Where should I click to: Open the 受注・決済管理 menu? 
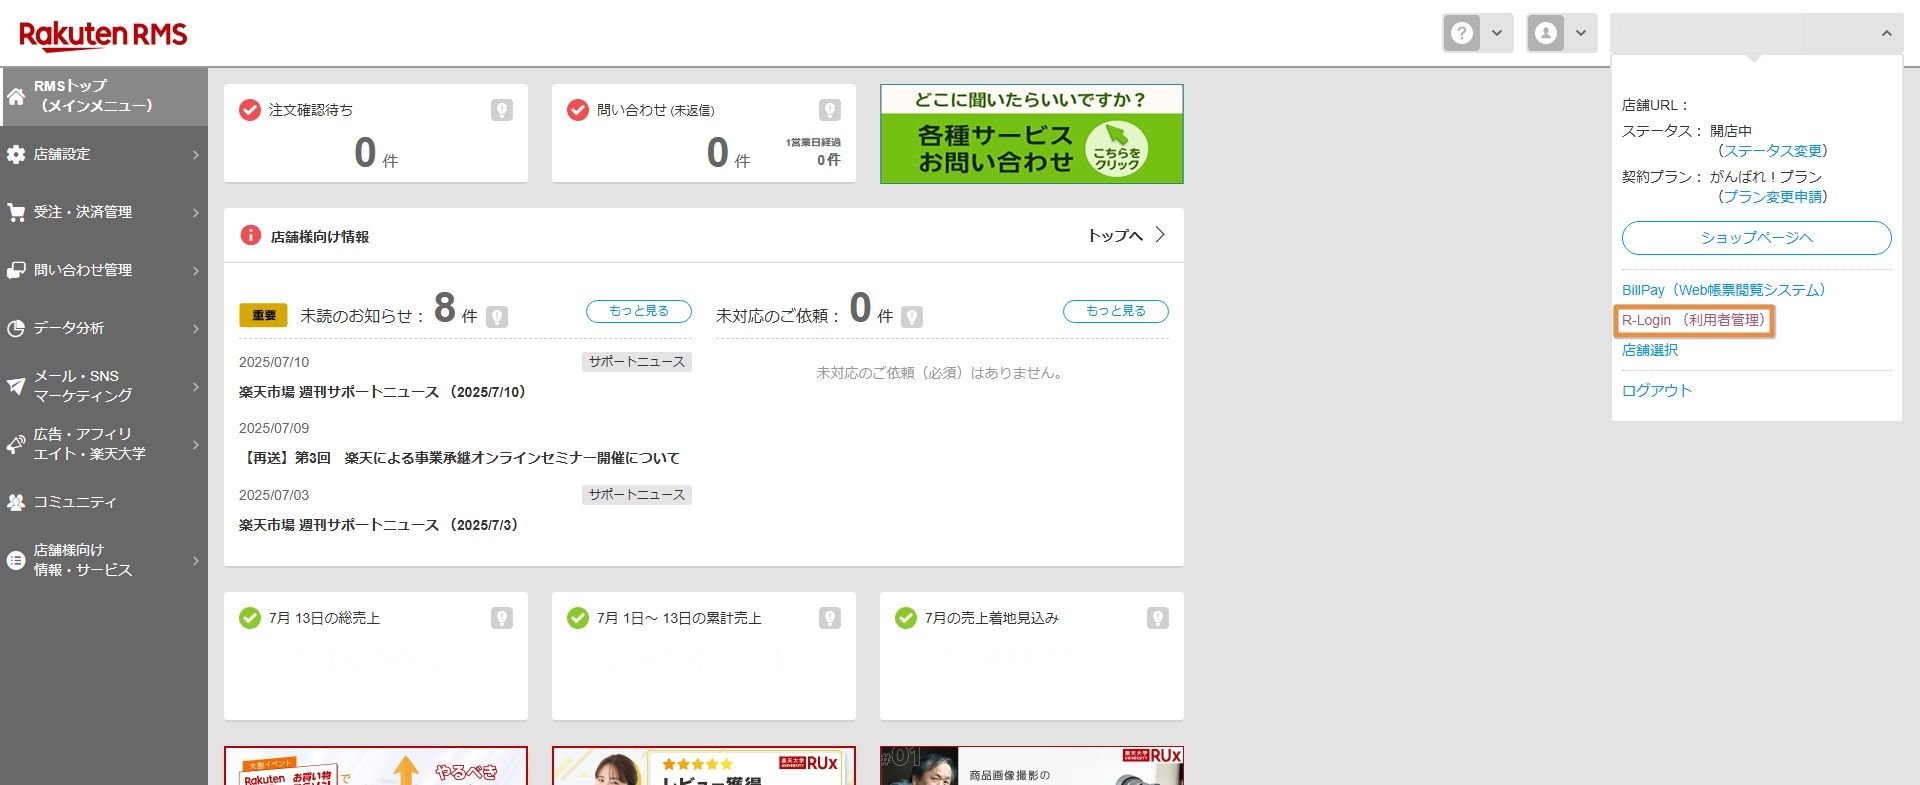(104, 212)
